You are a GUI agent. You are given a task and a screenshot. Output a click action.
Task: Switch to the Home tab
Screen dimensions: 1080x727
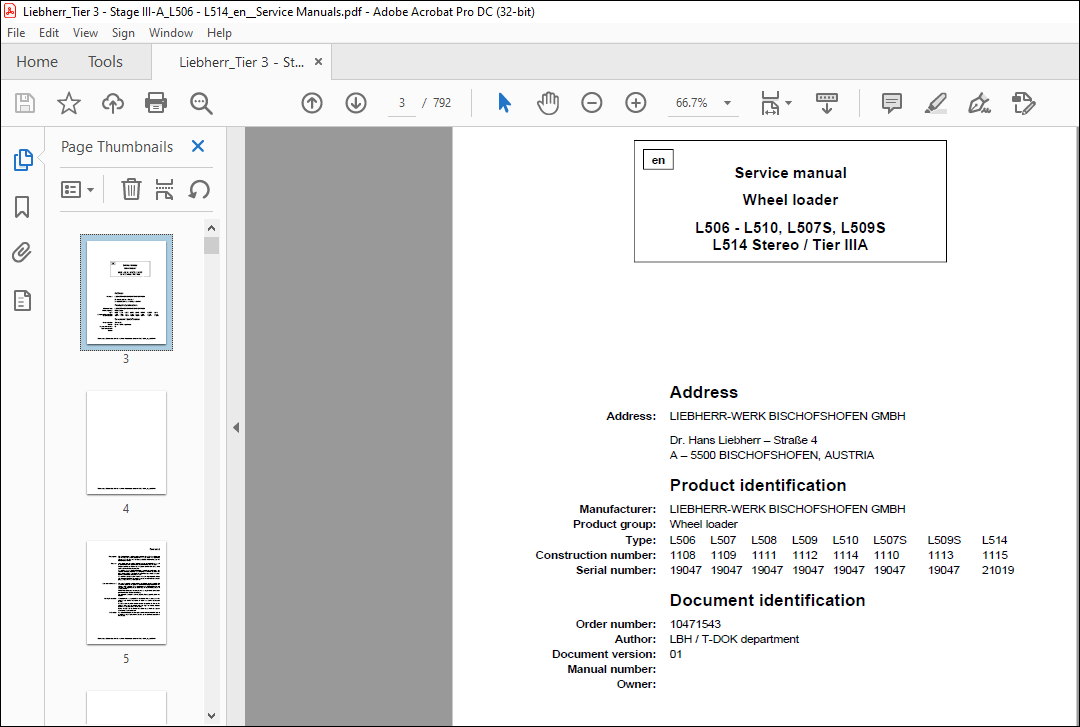(x=37, y=62)
